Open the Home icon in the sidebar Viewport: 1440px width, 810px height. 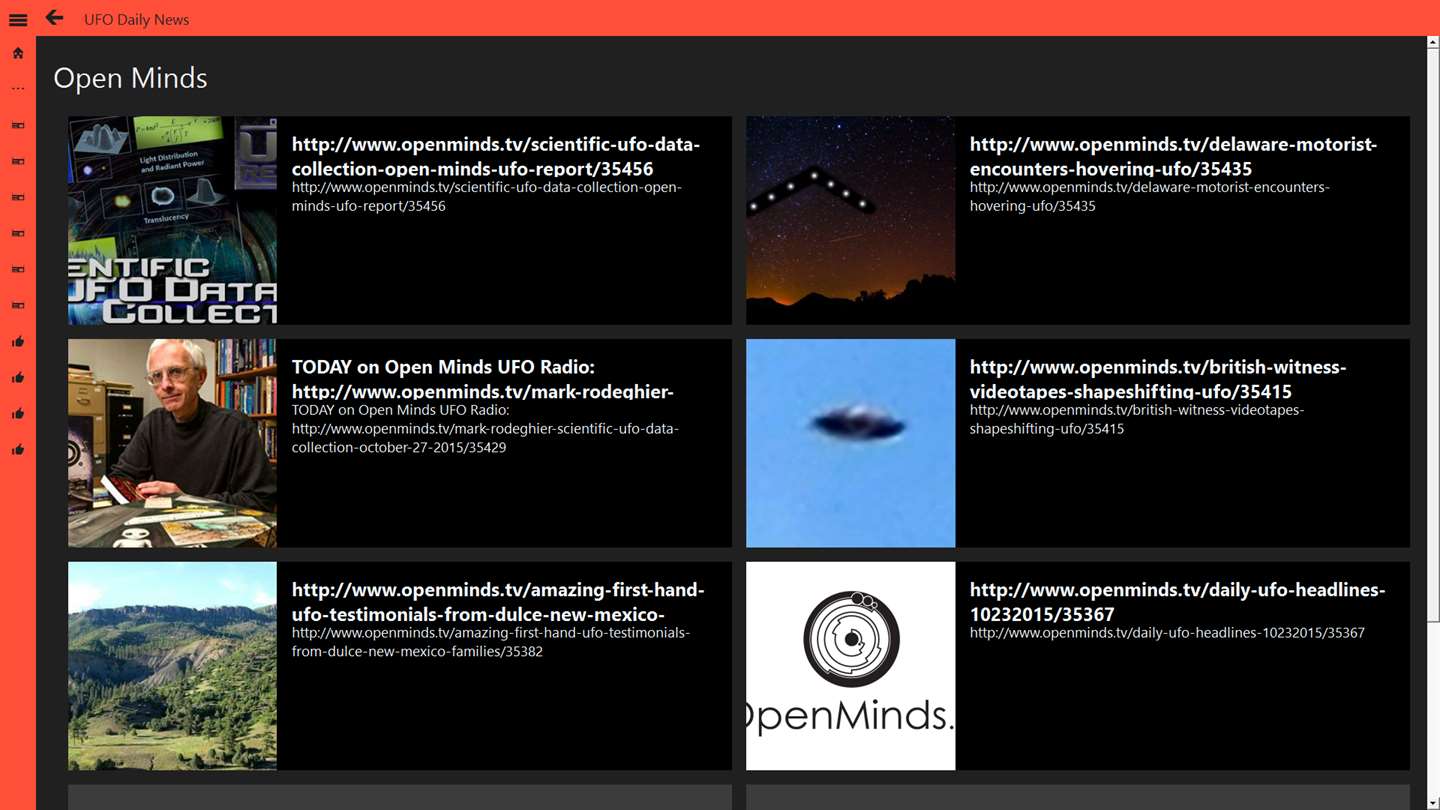click(18, 53)
